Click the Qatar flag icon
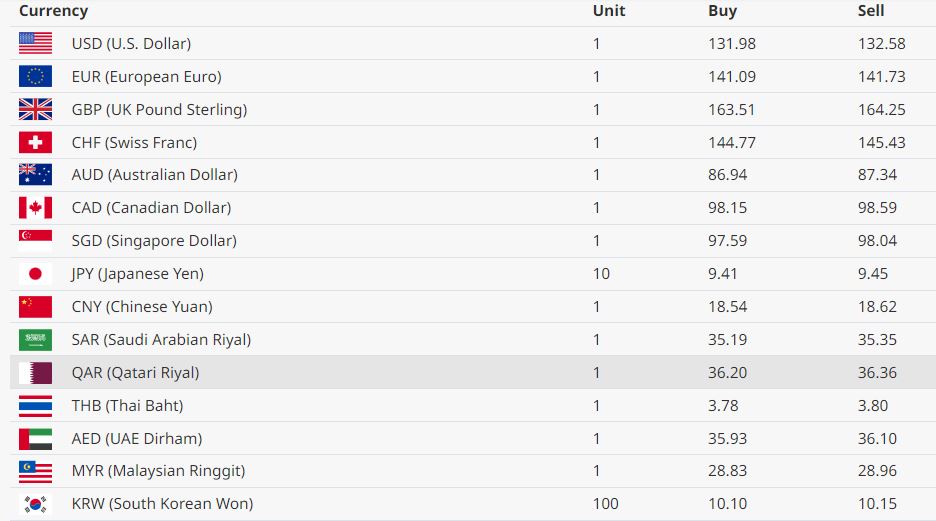 pyautogui.click(x=35, y=373)
